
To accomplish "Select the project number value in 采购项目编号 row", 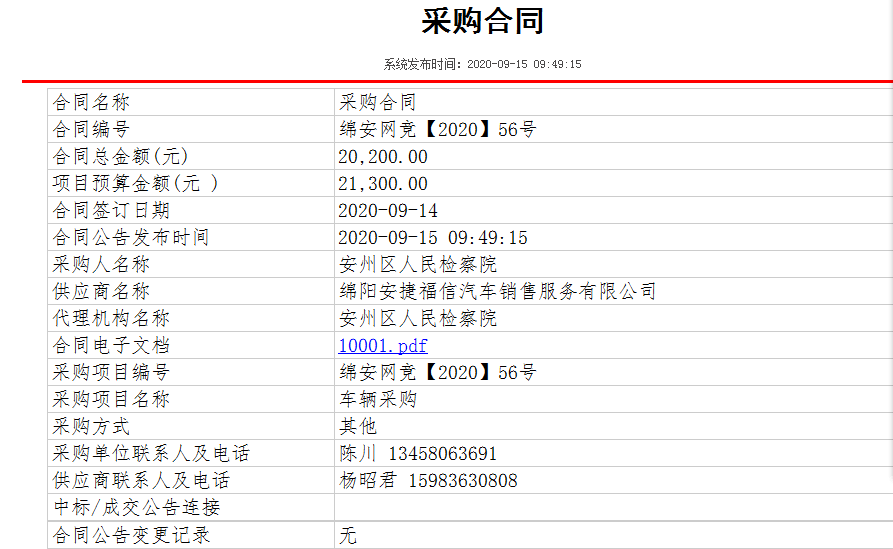I will point(437,373).
